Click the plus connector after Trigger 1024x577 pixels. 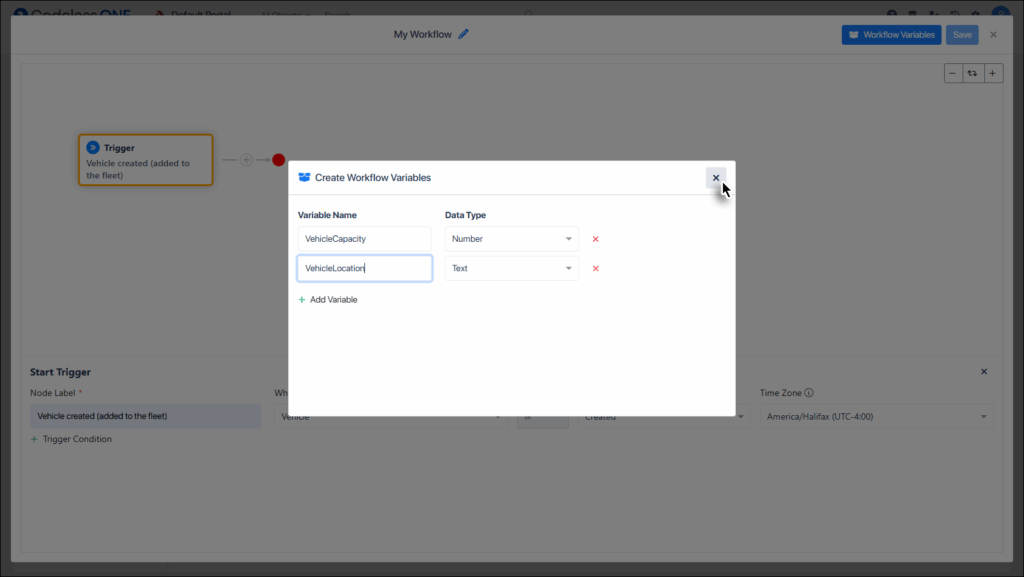coord(246,160)
